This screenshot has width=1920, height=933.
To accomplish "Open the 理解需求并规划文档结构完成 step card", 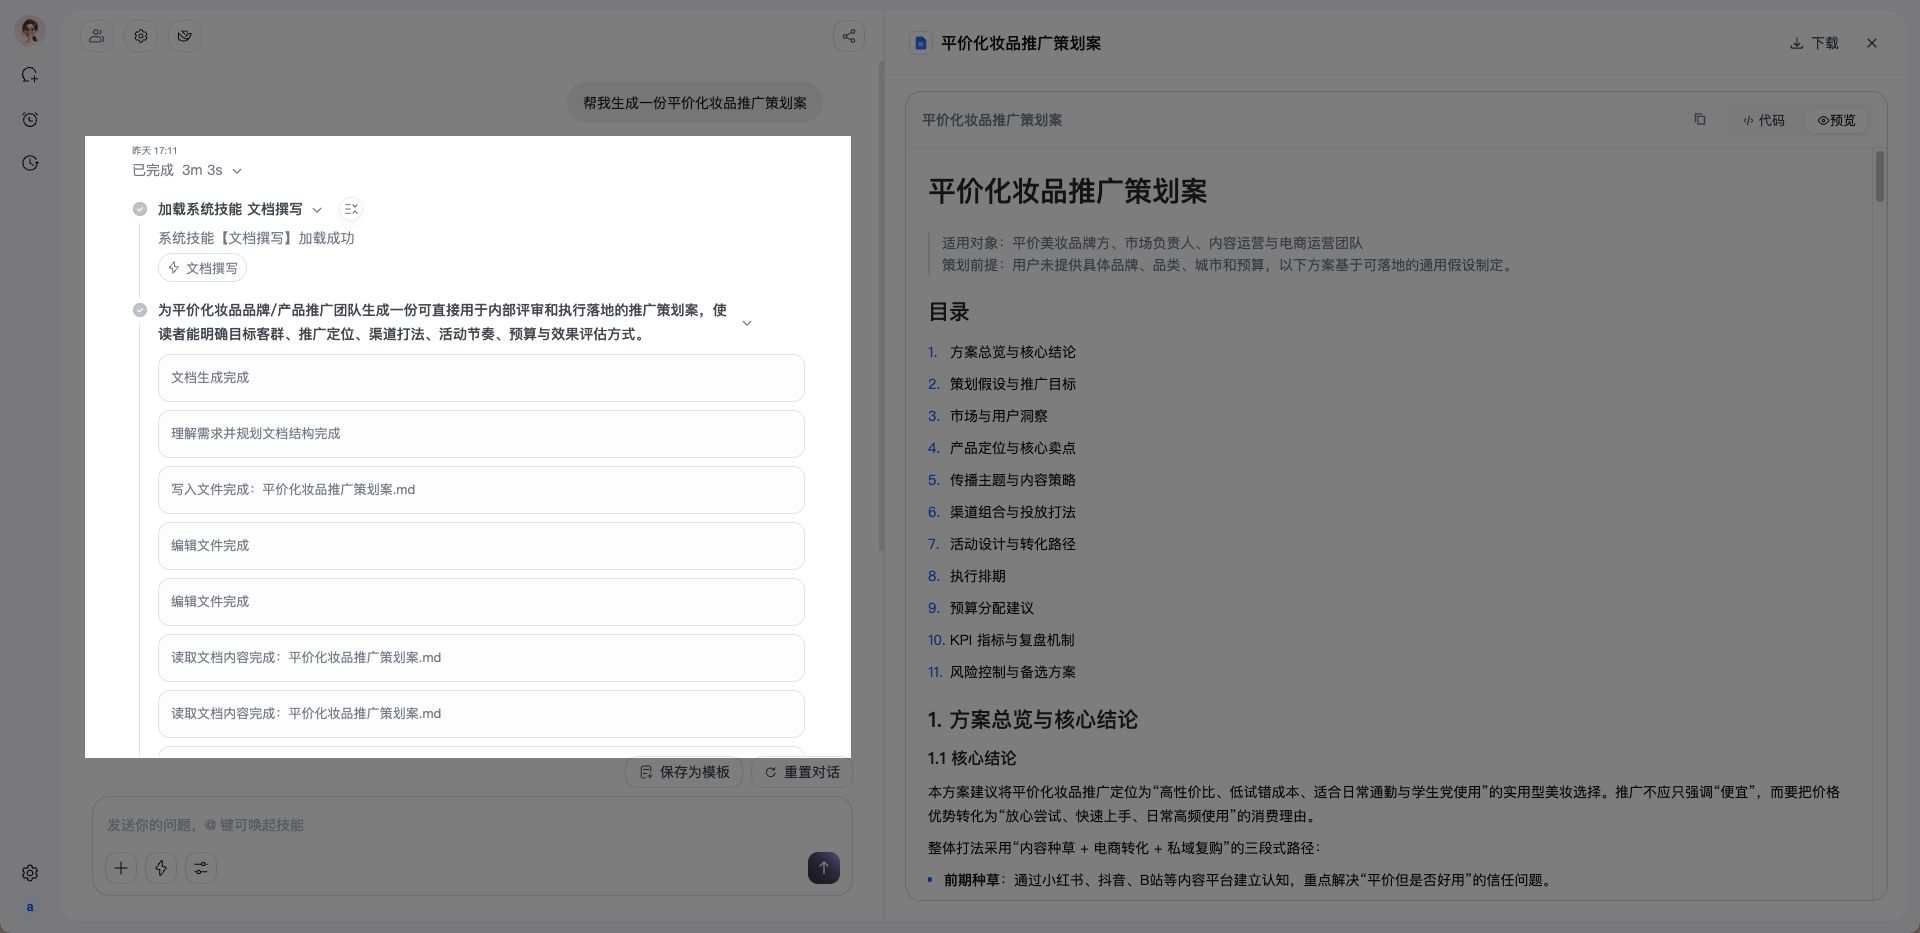I will [481, 434].
